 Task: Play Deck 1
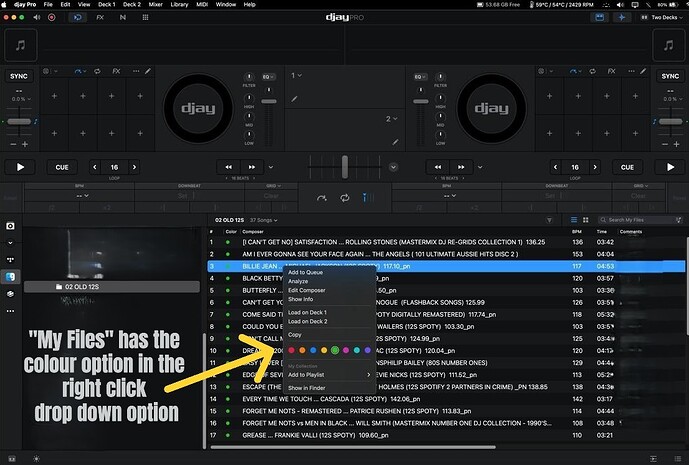tap(20, 167)
